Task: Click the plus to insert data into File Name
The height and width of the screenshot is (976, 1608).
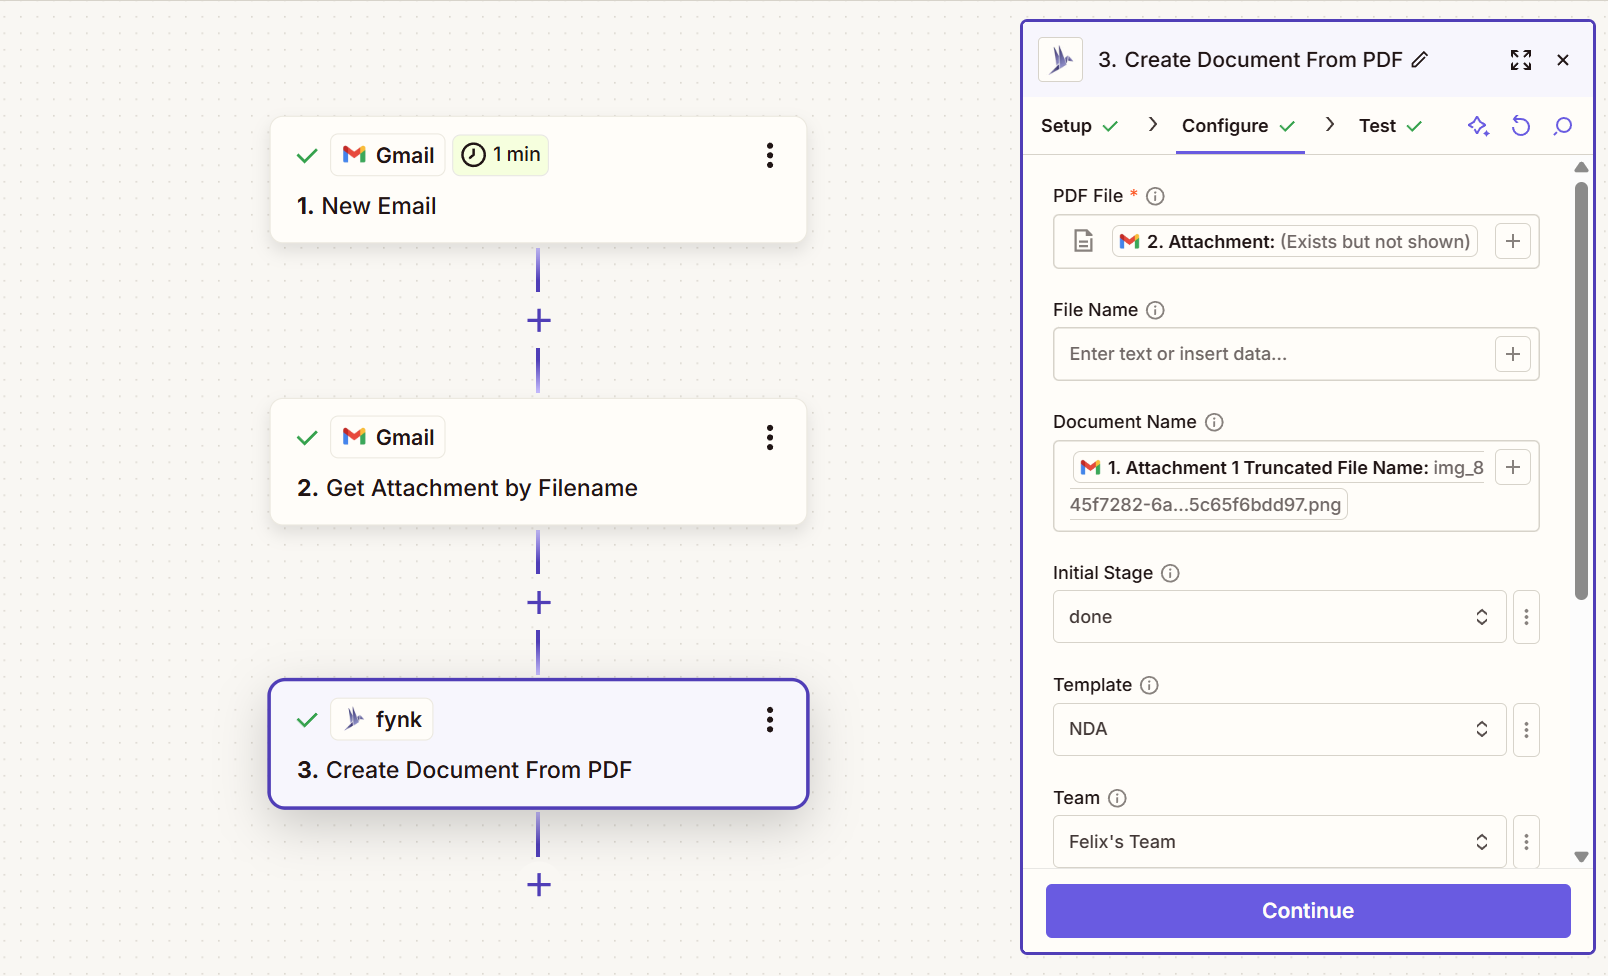Action: (x=1512, y=354)
